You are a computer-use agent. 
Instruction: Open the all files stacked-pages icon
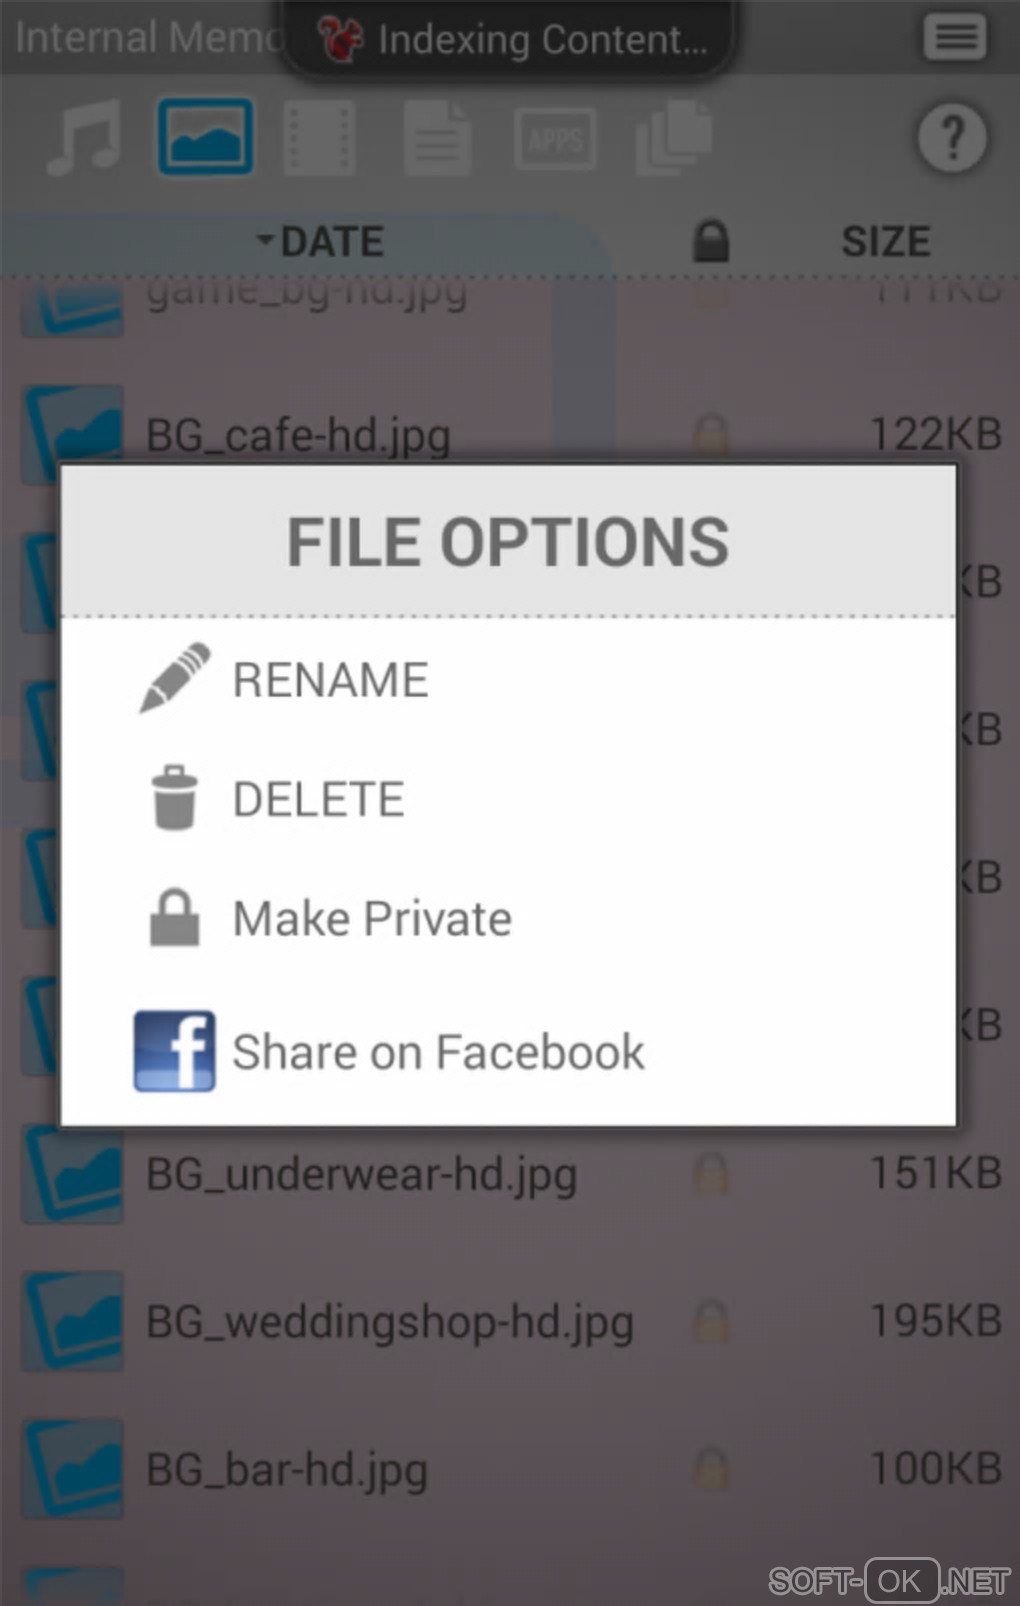pyautogui.click(x=673, y=138)
